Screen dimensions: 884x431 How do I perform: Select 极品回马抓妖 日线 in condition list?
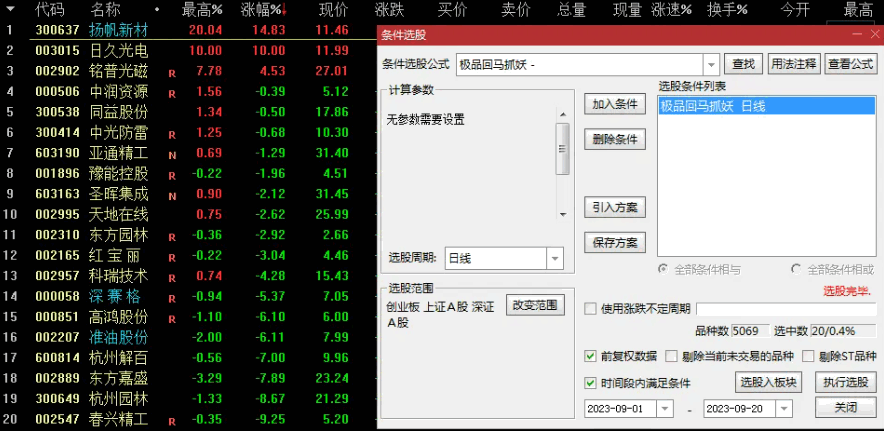click(x=767, y=105)
